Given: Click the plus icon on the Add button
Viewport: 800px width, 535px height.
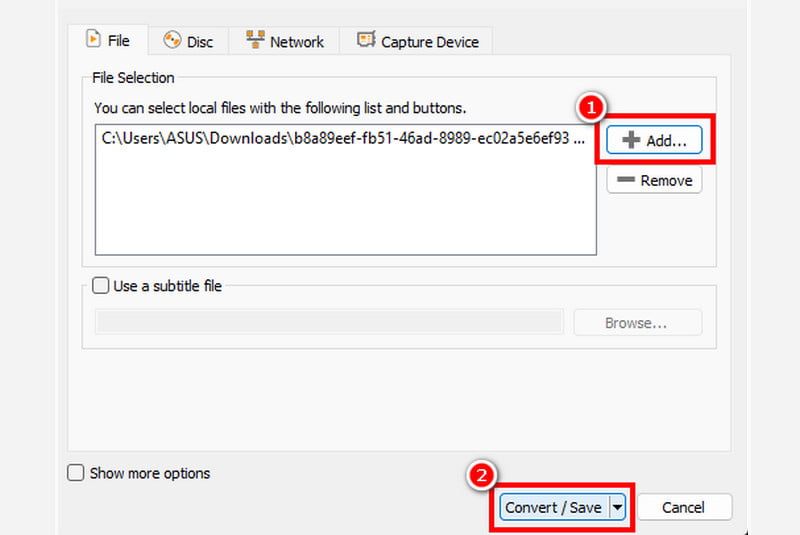Looking at the screenshot, I should [631, 141].
